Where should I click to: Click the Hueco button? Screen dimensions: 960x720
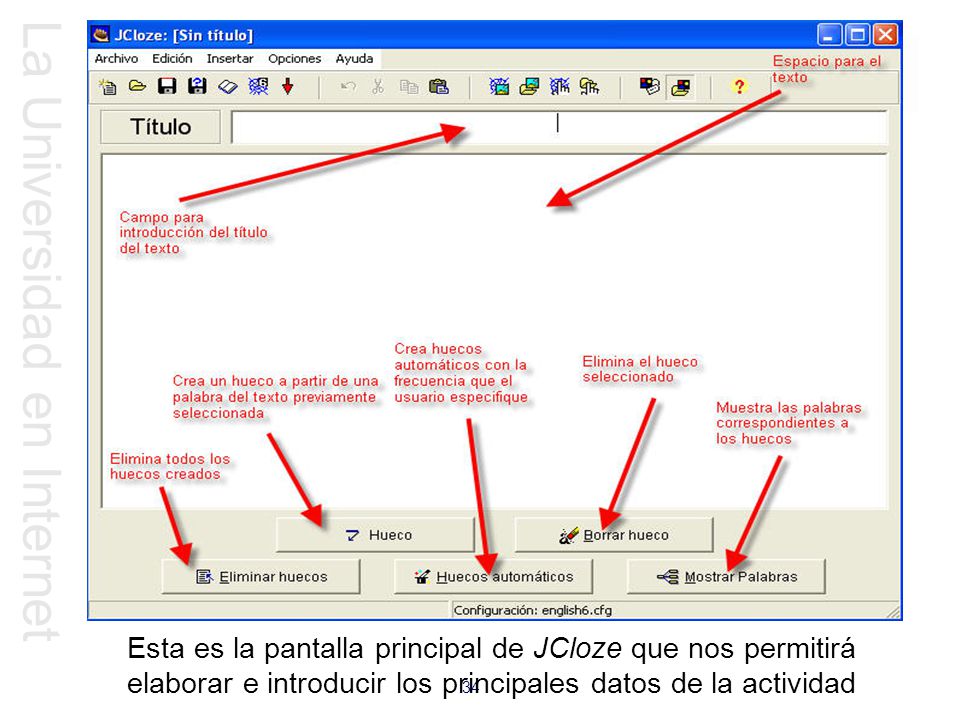pyautogui.click(x=375, y=535)
